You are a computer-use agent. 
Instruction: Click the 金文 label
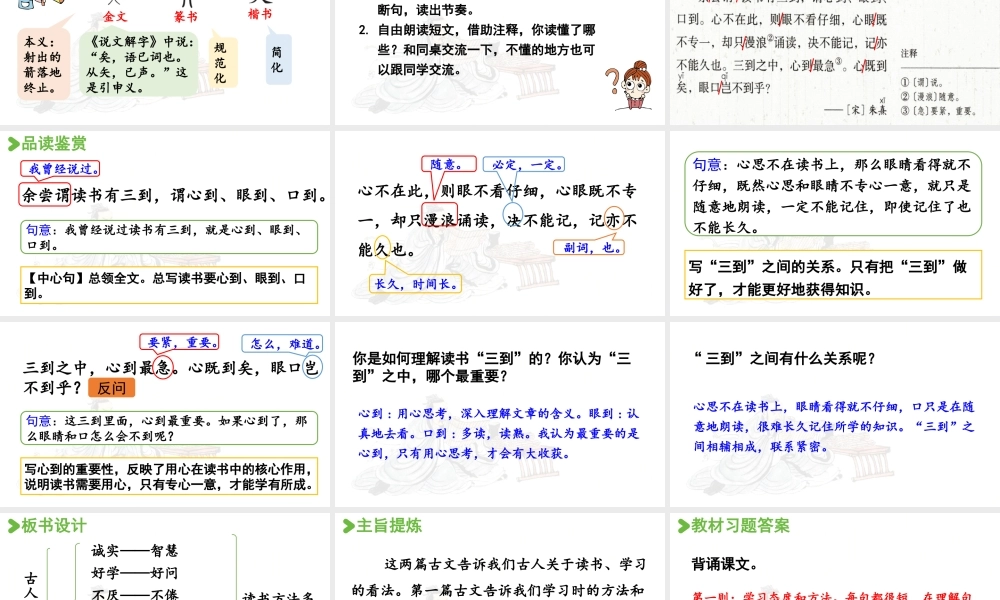point(115,17)
